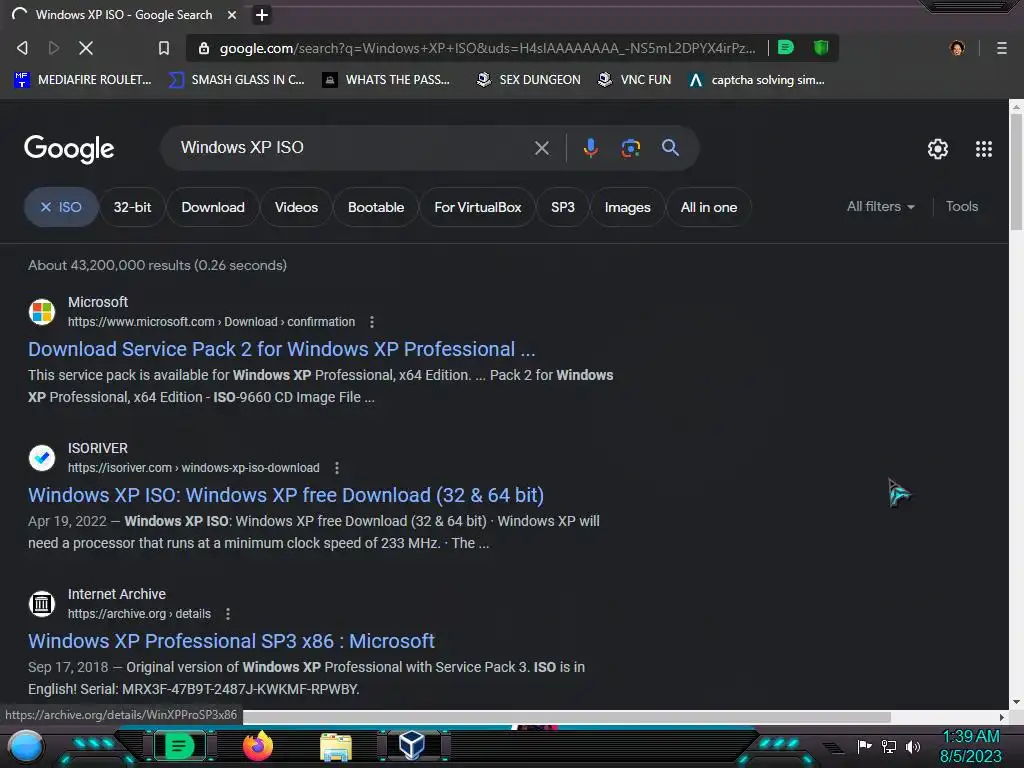Screen dimensions: 1024x768
Task: Apply the 32-bit filter chip
Action: 133,207
